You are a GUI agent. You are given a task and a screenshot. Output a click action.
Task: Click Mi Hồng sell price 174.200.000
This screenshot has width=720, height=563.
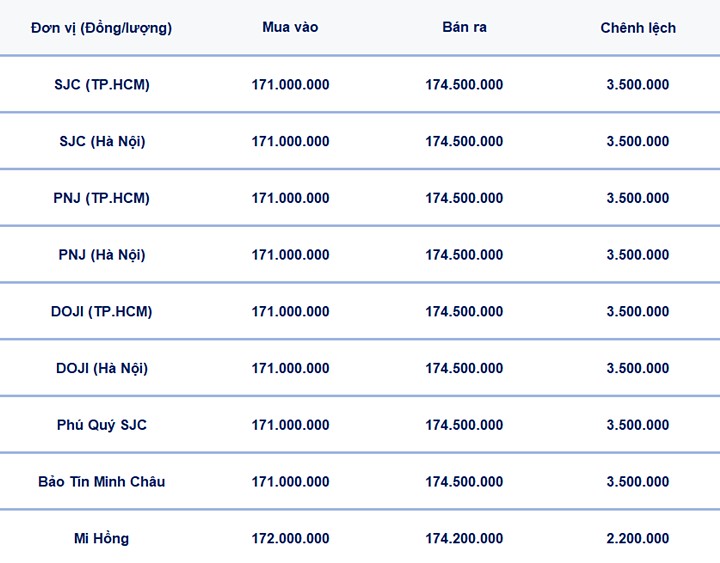coord(464,539)
